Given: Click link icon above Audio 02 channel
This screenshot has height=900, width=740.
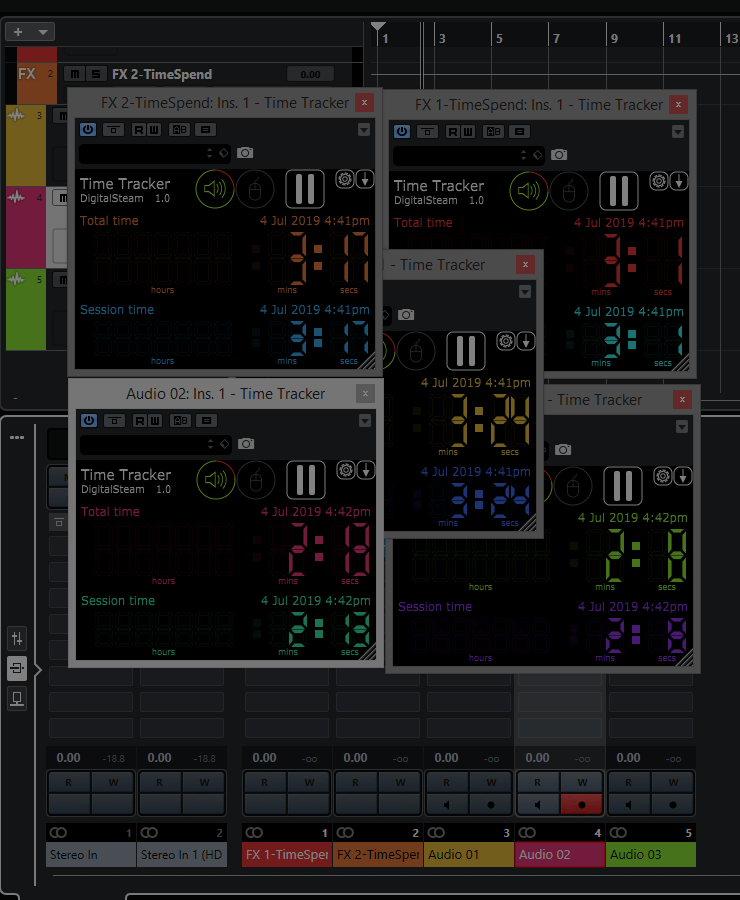Looking at the screenshot, I should (527, 832).
